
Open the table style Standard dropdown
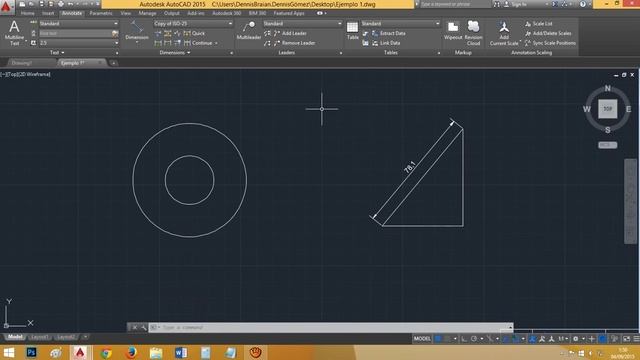coord(400,24)
